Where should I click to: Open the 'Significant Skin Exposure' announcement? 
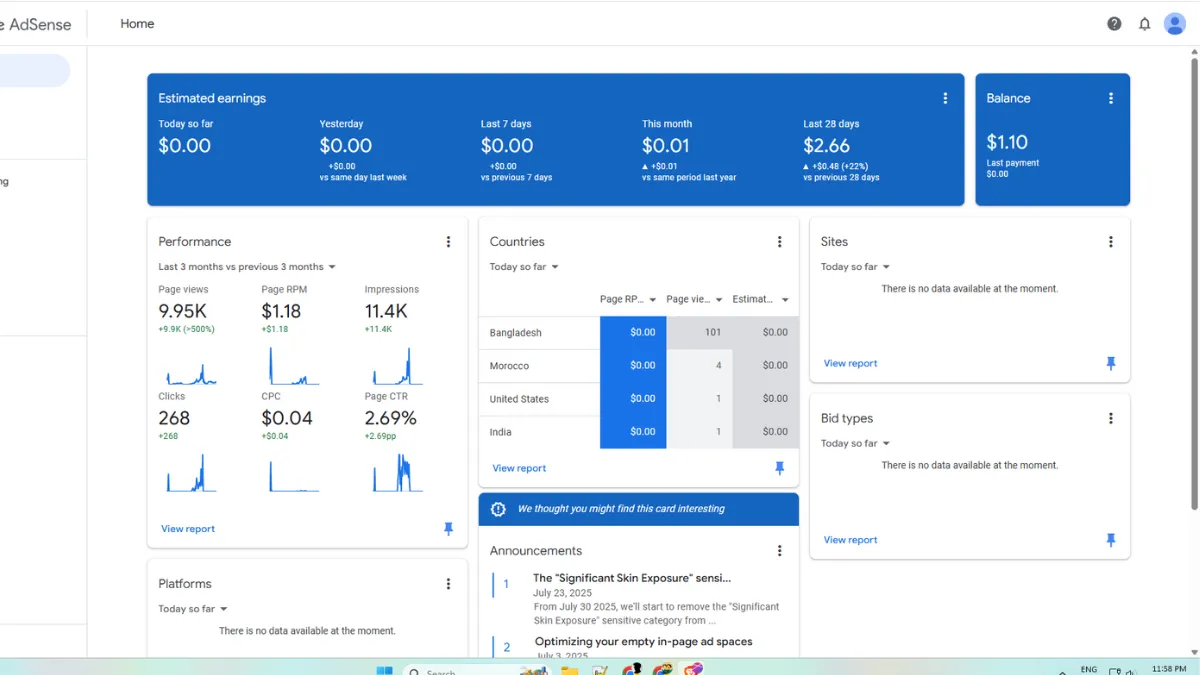[x=631, y=578]
